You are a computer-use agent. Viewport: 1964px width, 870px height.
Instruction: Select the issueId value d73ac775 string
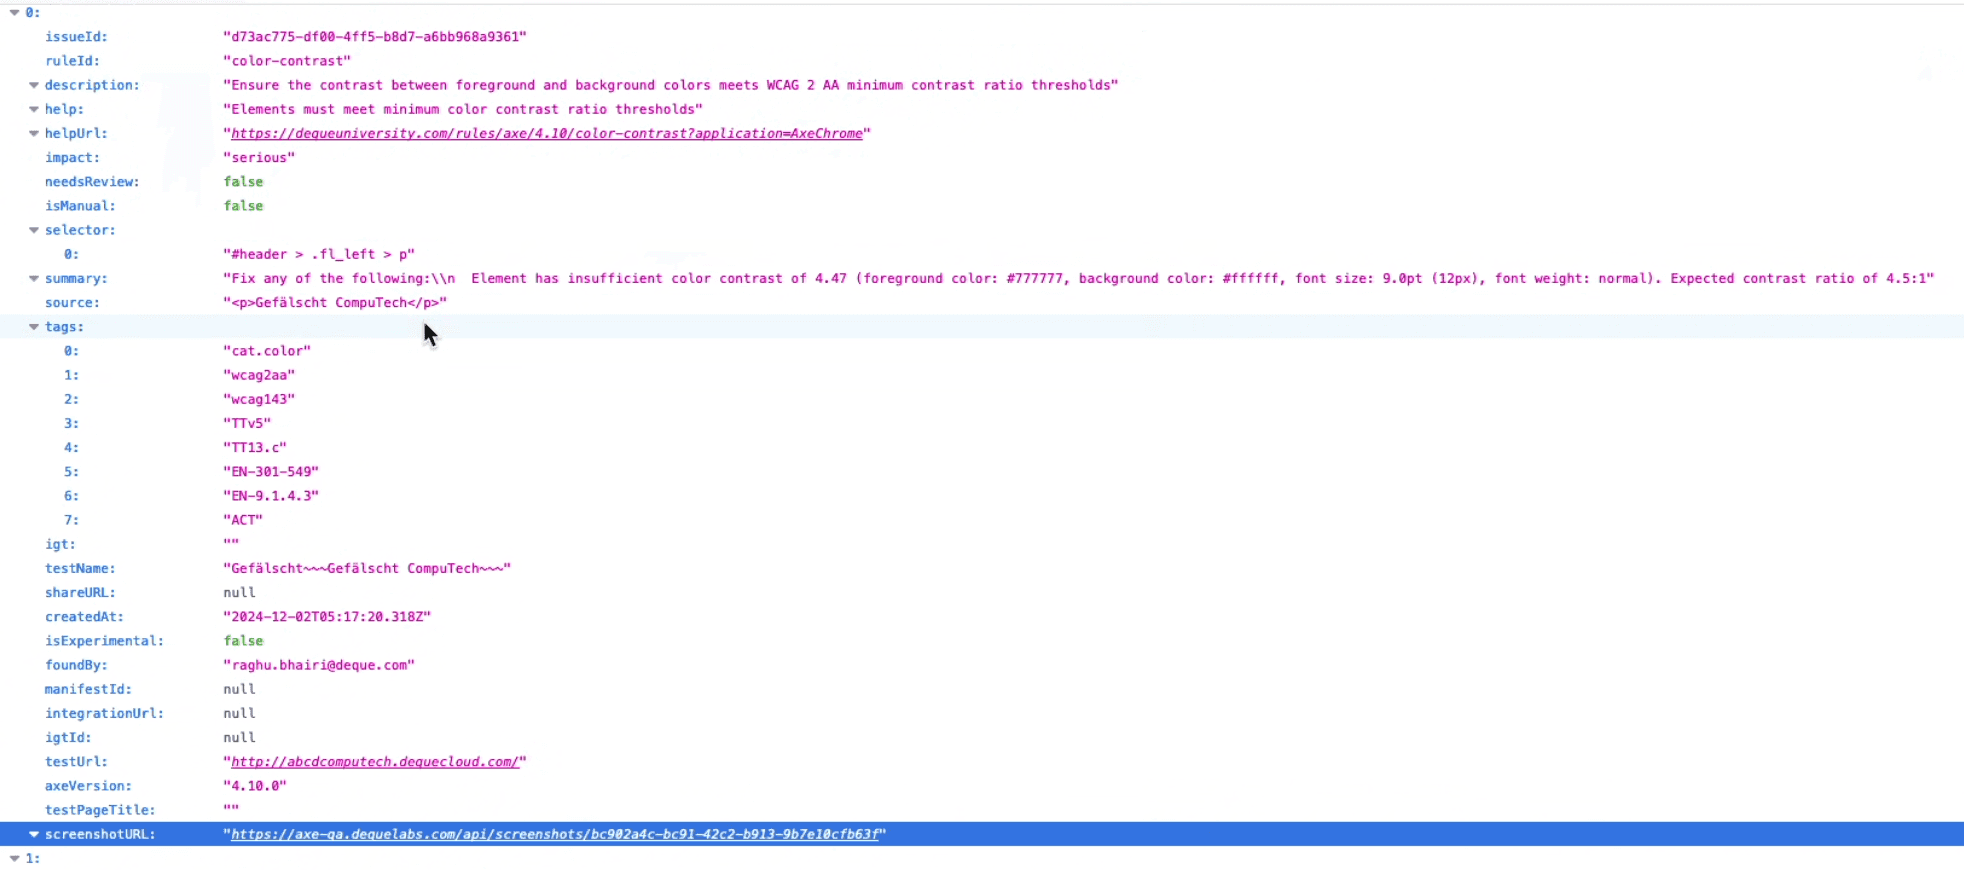point(375,37)
